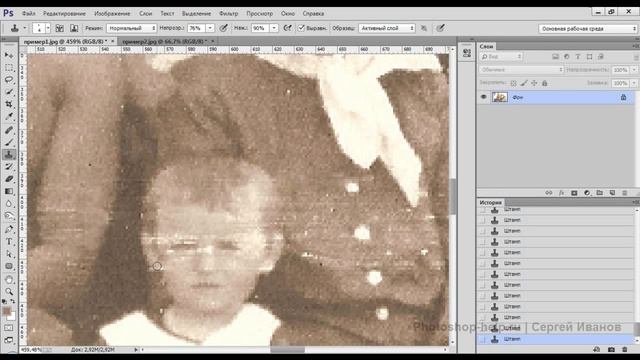Add a layer mask button
Screen dimensions: 640x360
pyautogui.click(x=574, y=193)
